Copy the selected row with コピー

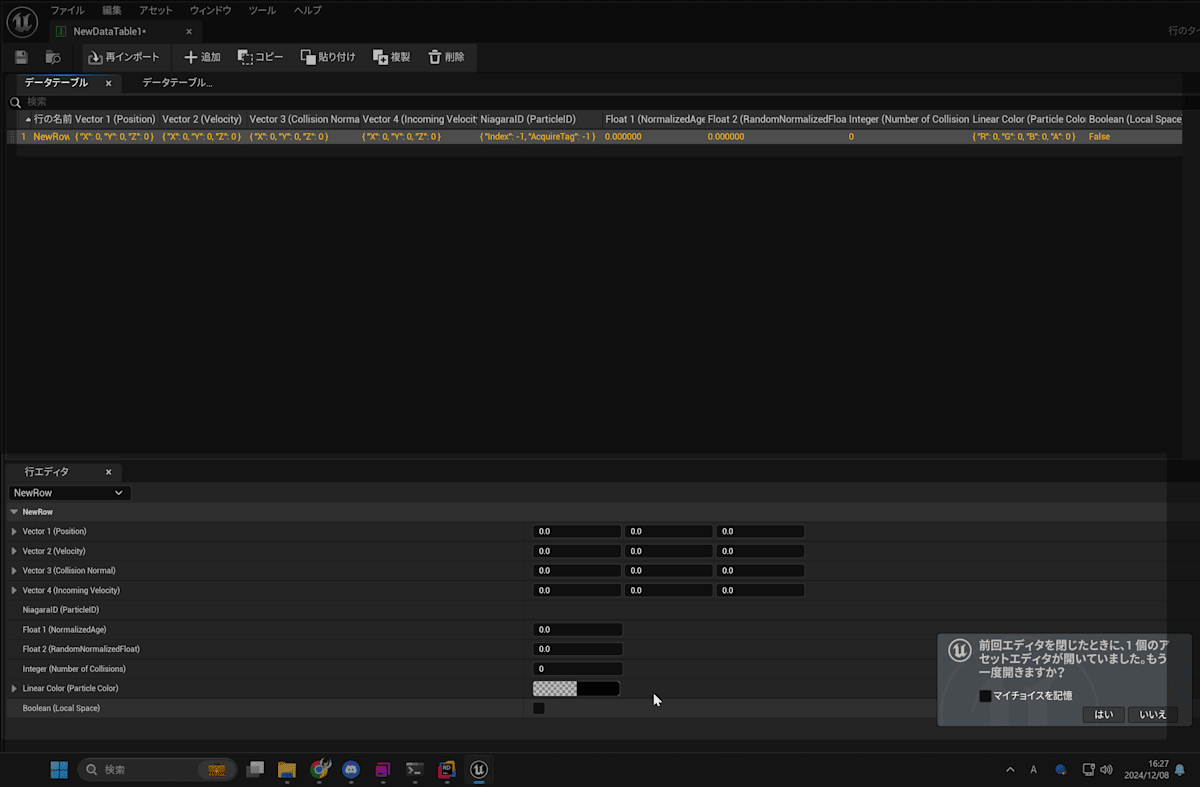261,58
